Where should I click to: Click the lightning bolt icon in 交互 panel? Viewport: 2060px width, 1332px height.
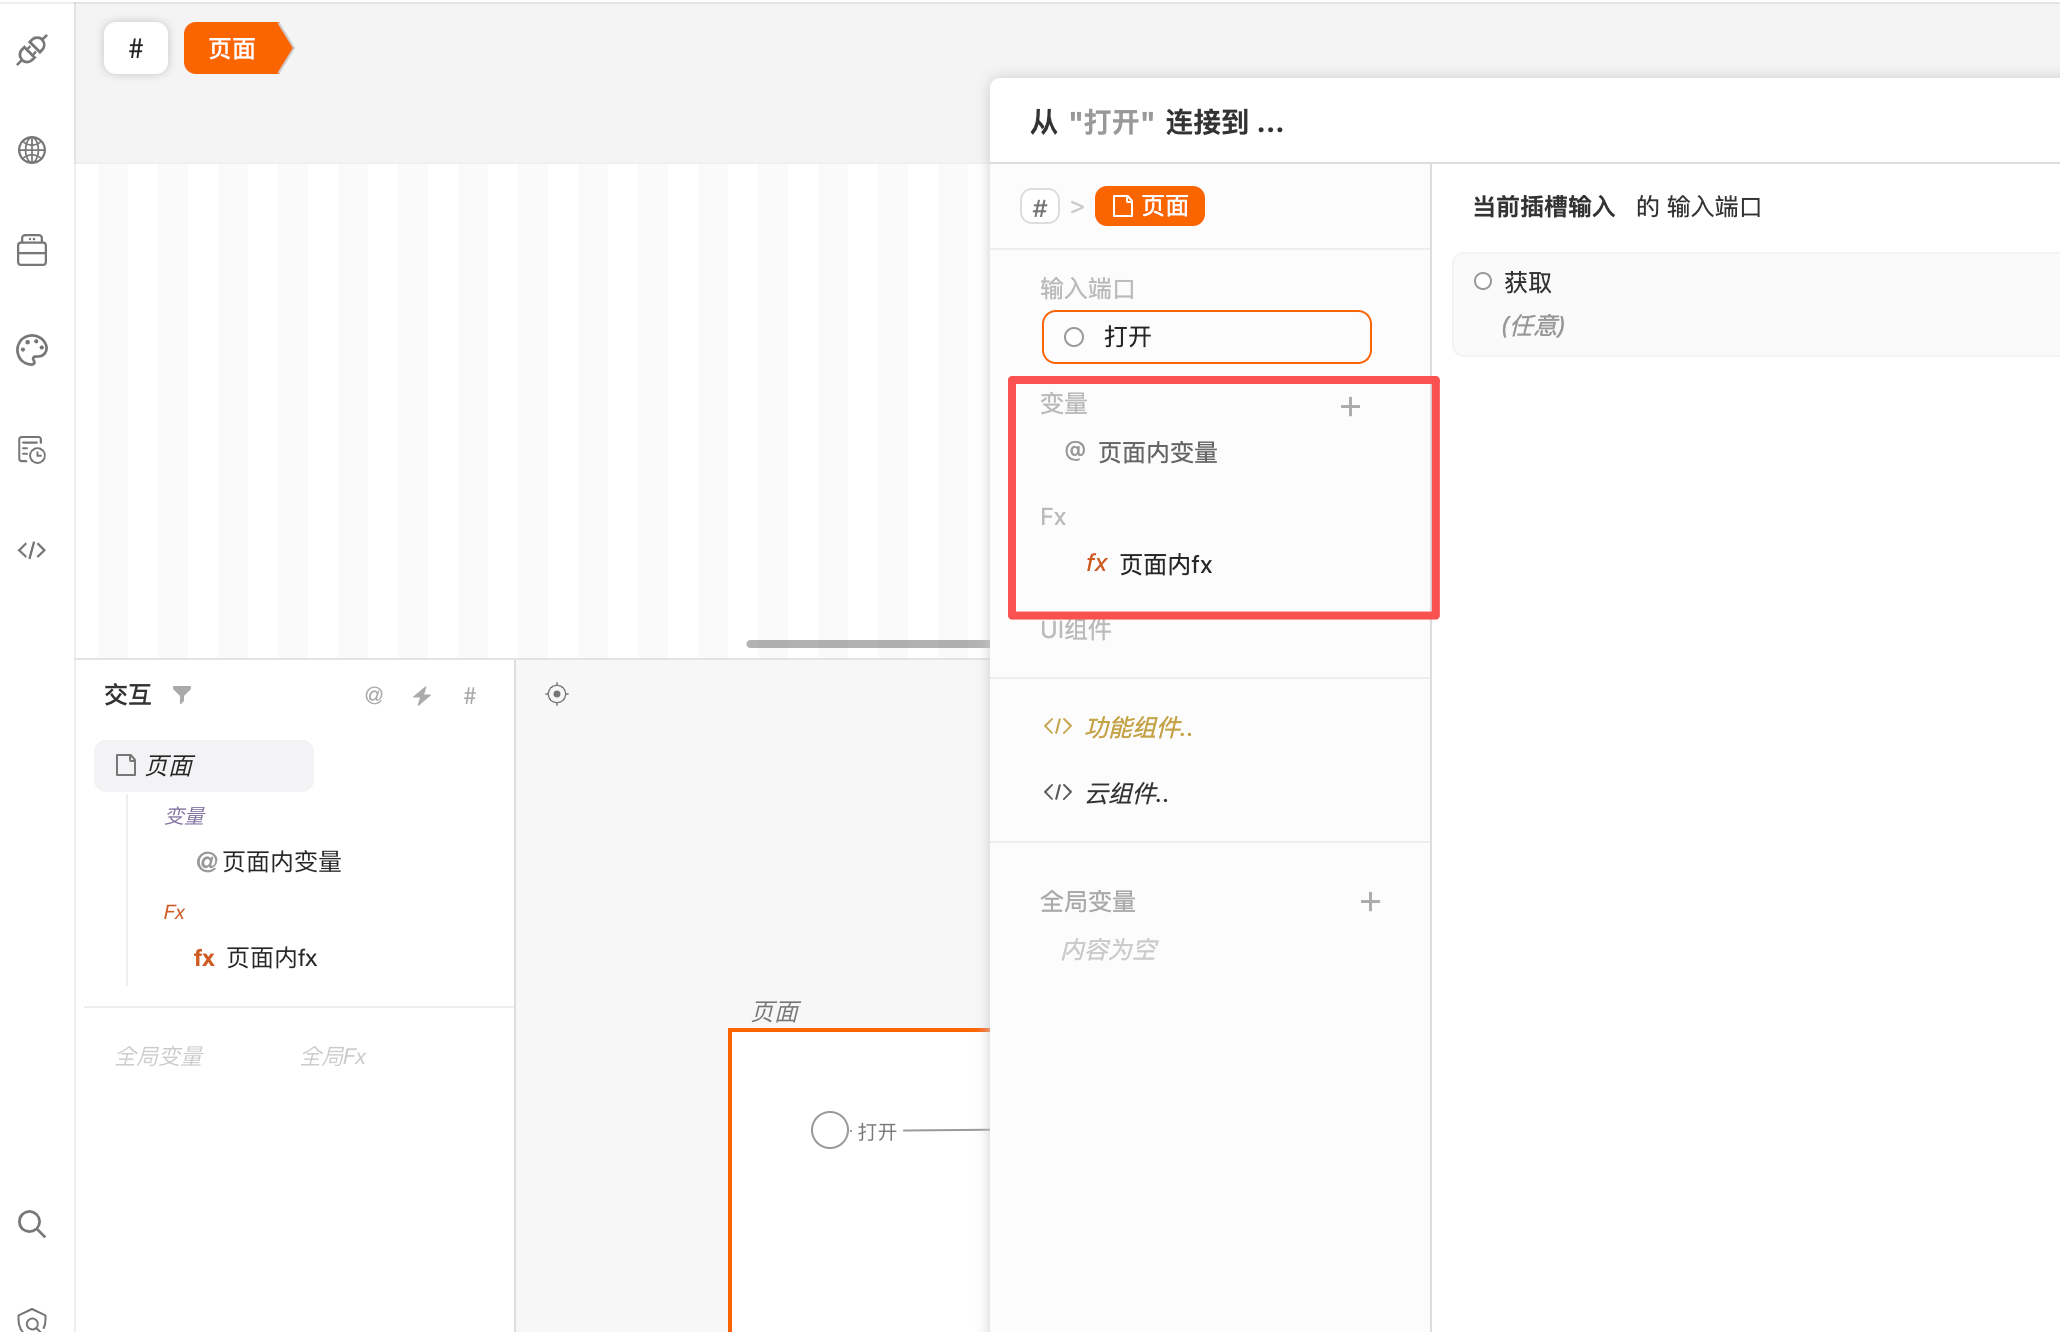click(x=422, y=696)
